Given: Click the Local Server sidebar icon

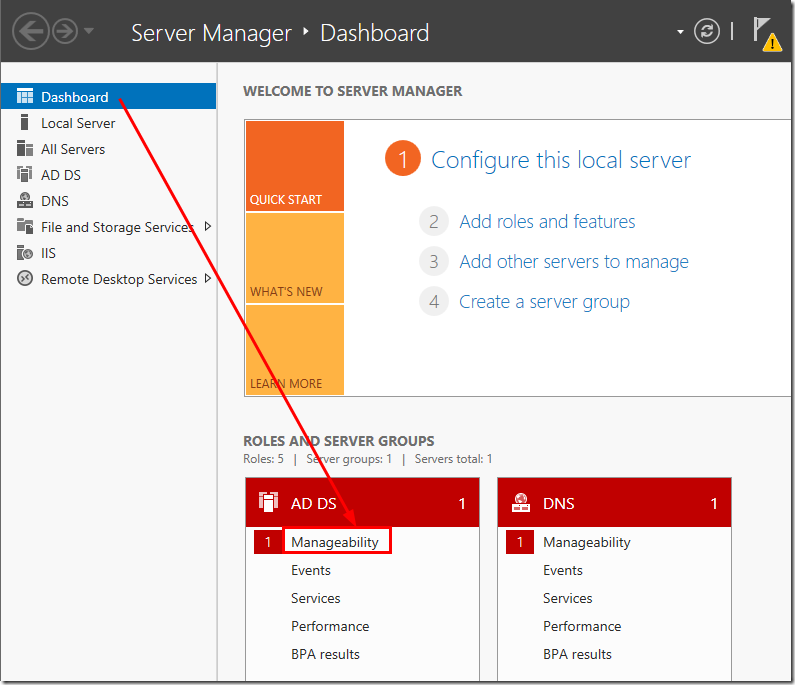Looking at the screenshot, I should pos(25,123).
